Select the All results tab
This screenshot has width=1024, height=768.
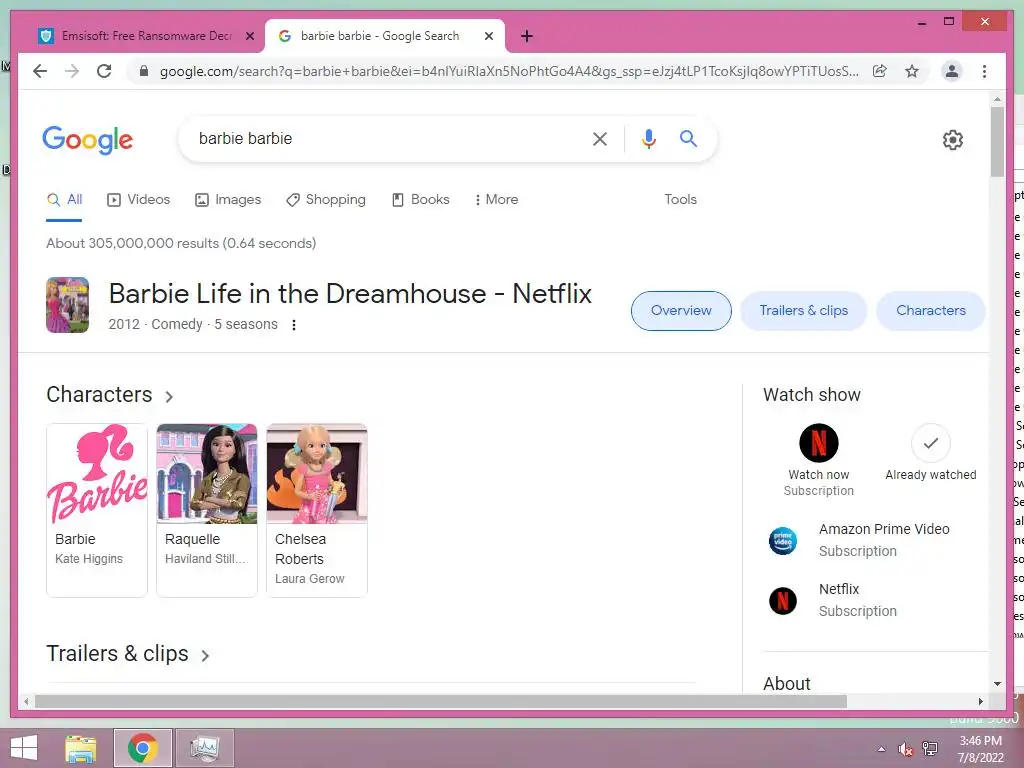pos(64,200)
